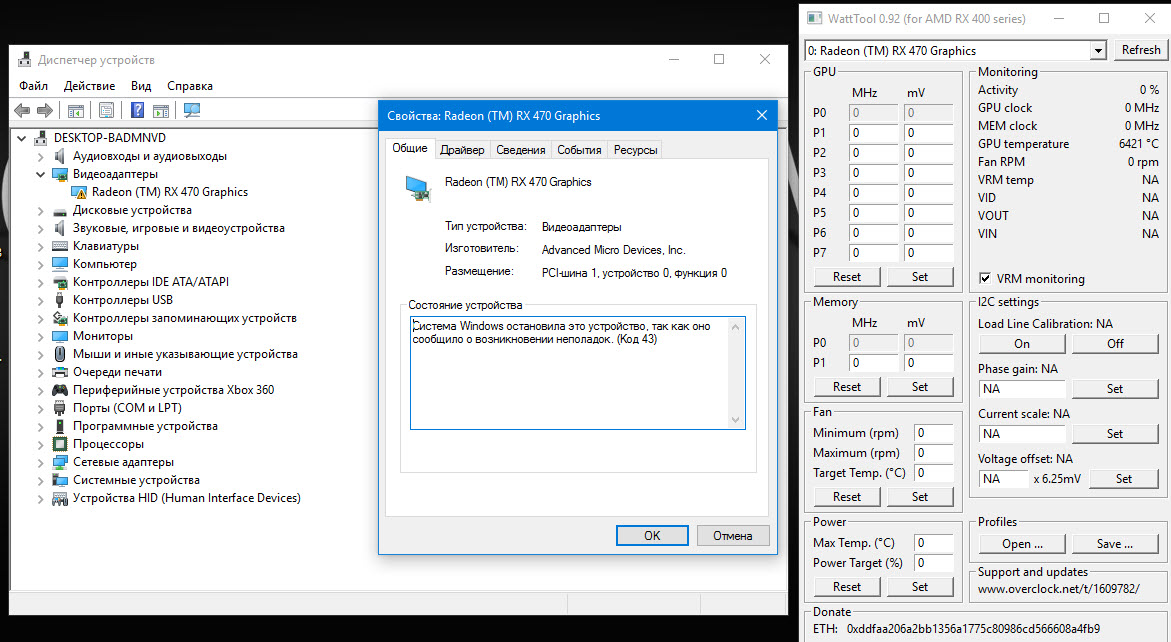The height and width of the screenshot is (642, 1171).
Task: Click the Xbox 360 peripherals gamepad icon
Action: point(60,390)
